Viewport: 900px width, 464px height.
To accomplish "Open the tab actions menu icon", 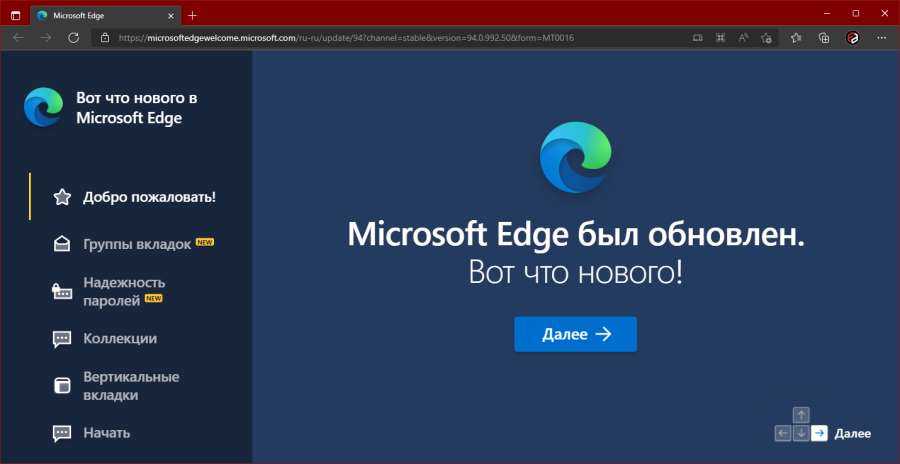I will [15, 16].
